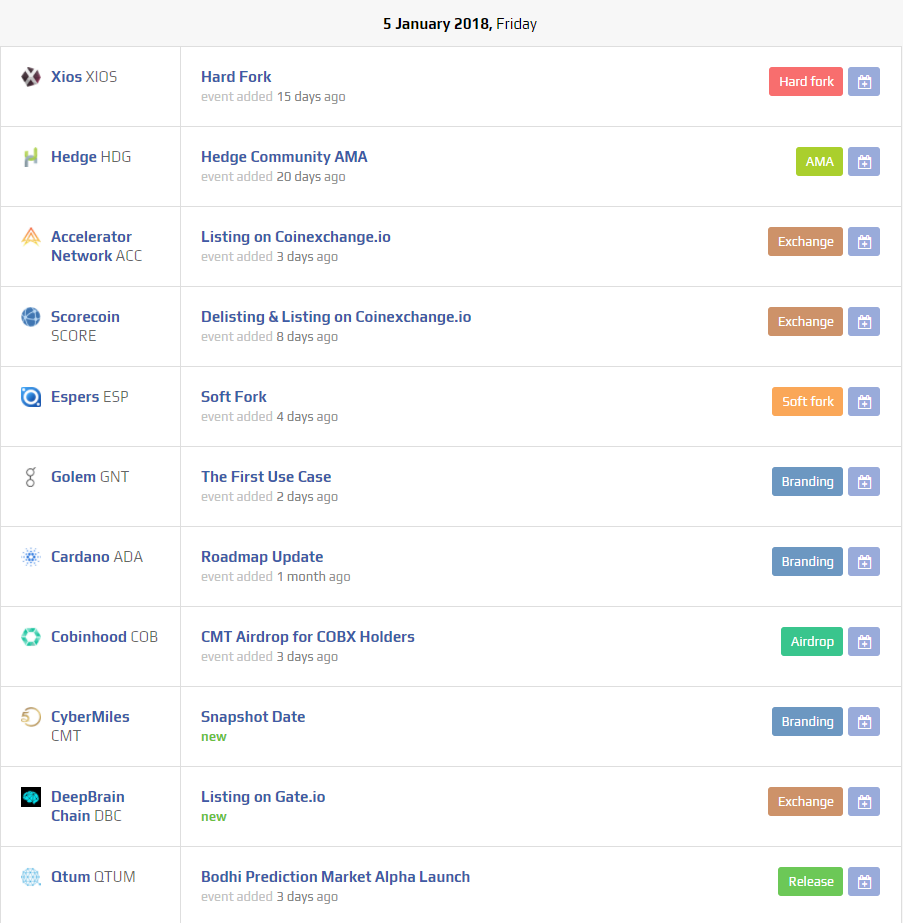Screen dimensions: 903x923
Task: Click the Scorecoin globe logo
Action: [x=31, y=317]
